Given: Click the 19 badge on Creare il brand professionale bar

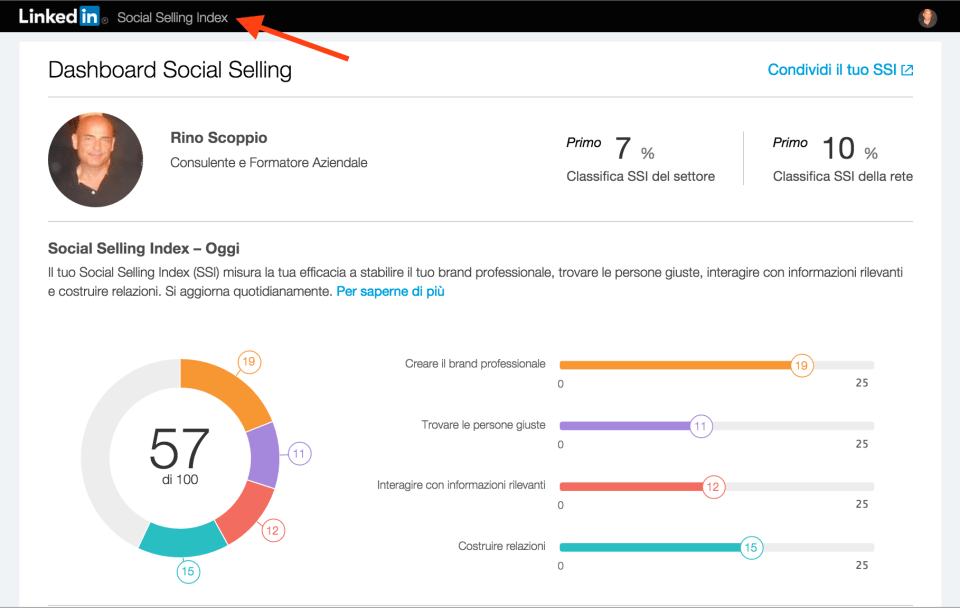Looking at the screenshot, I should (x=800, y=365).
